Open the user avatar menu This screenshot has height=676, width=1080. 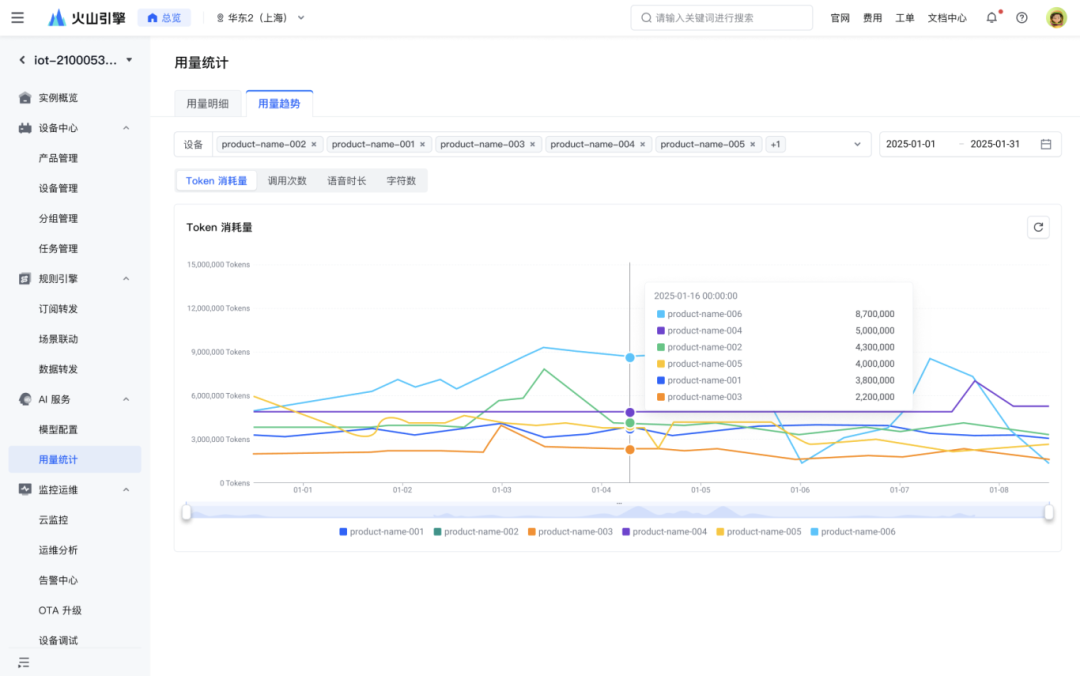pos(1056,18)
